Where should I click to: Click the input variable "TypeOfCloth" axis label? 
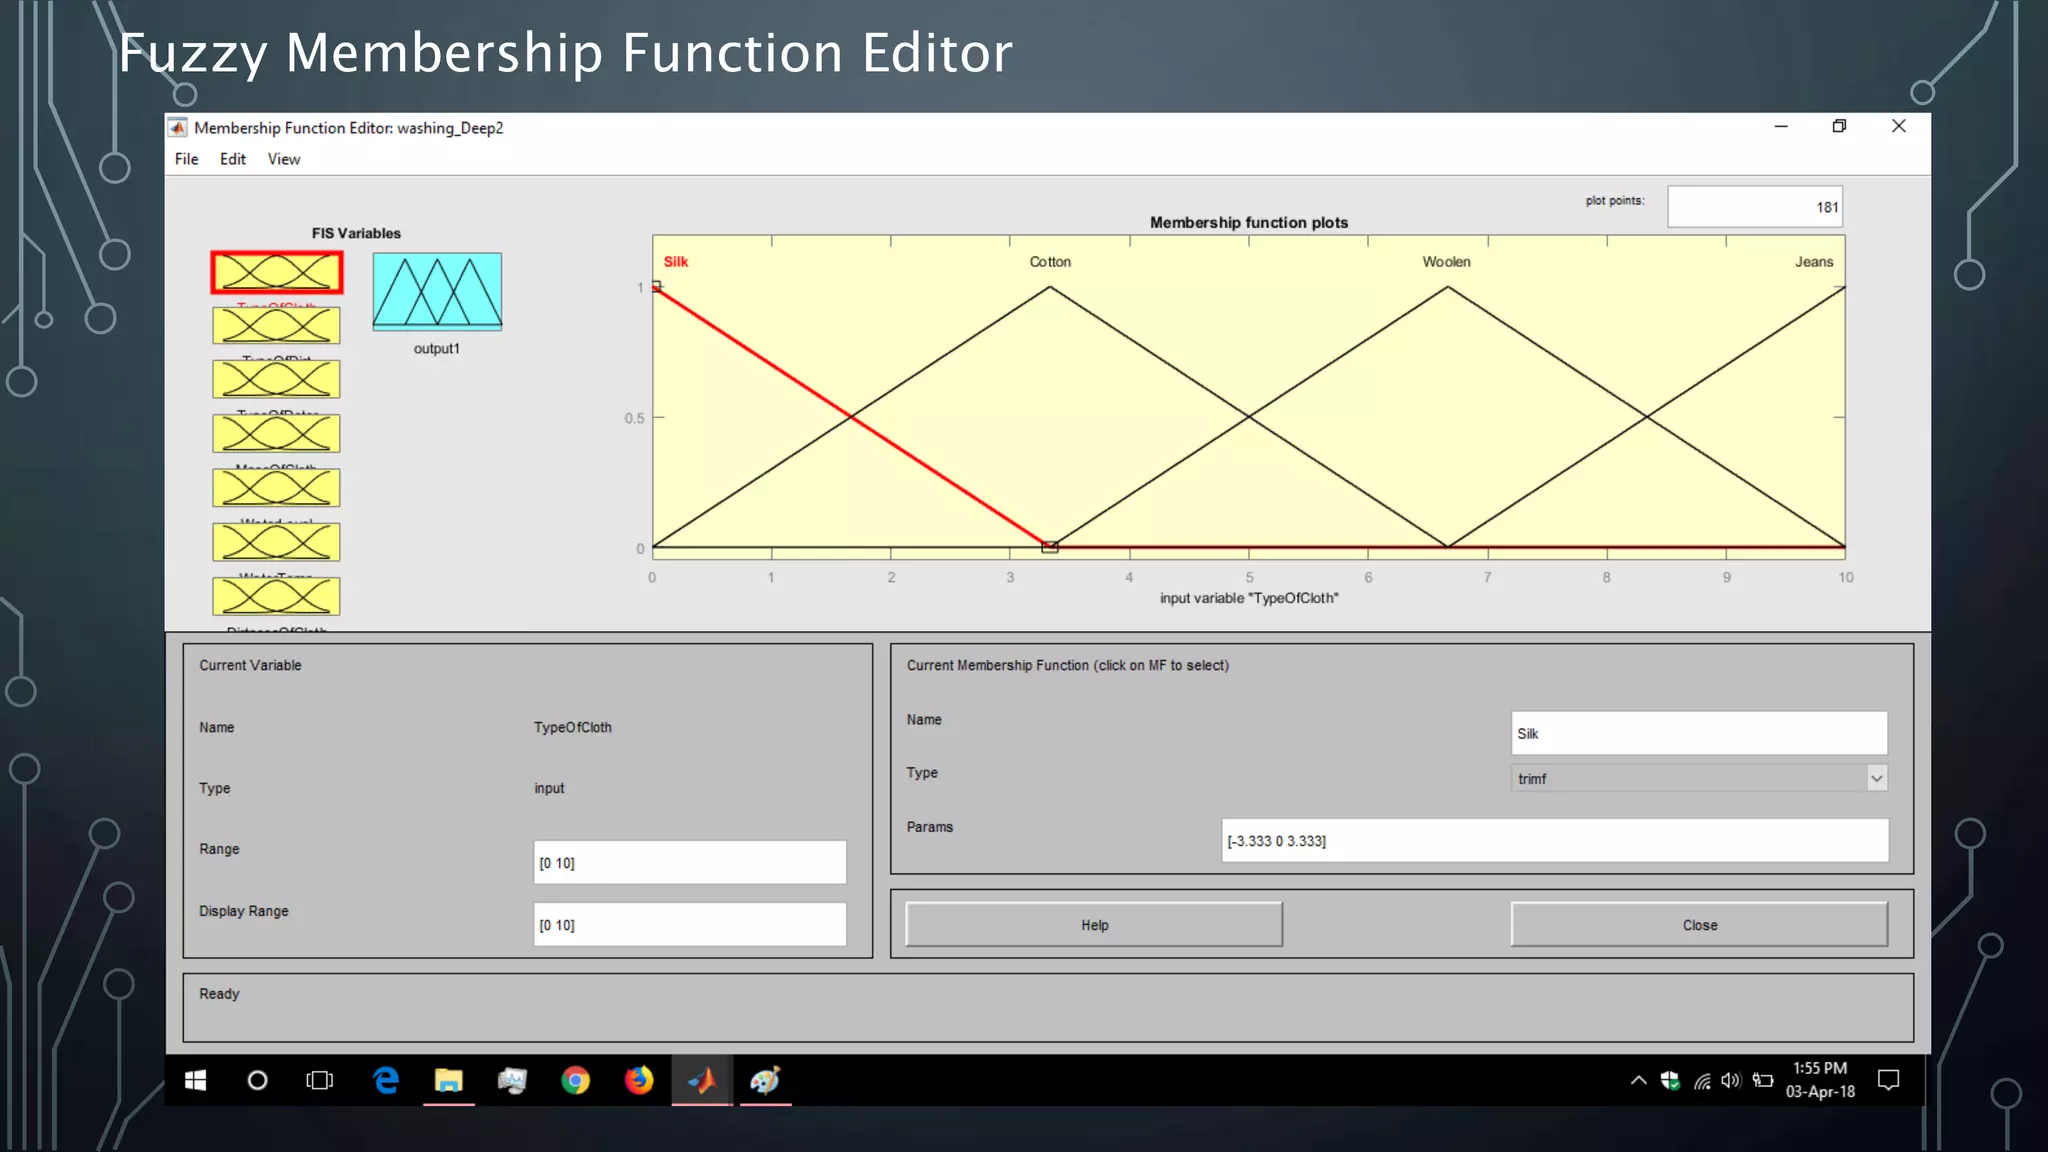pos(1248,598)
